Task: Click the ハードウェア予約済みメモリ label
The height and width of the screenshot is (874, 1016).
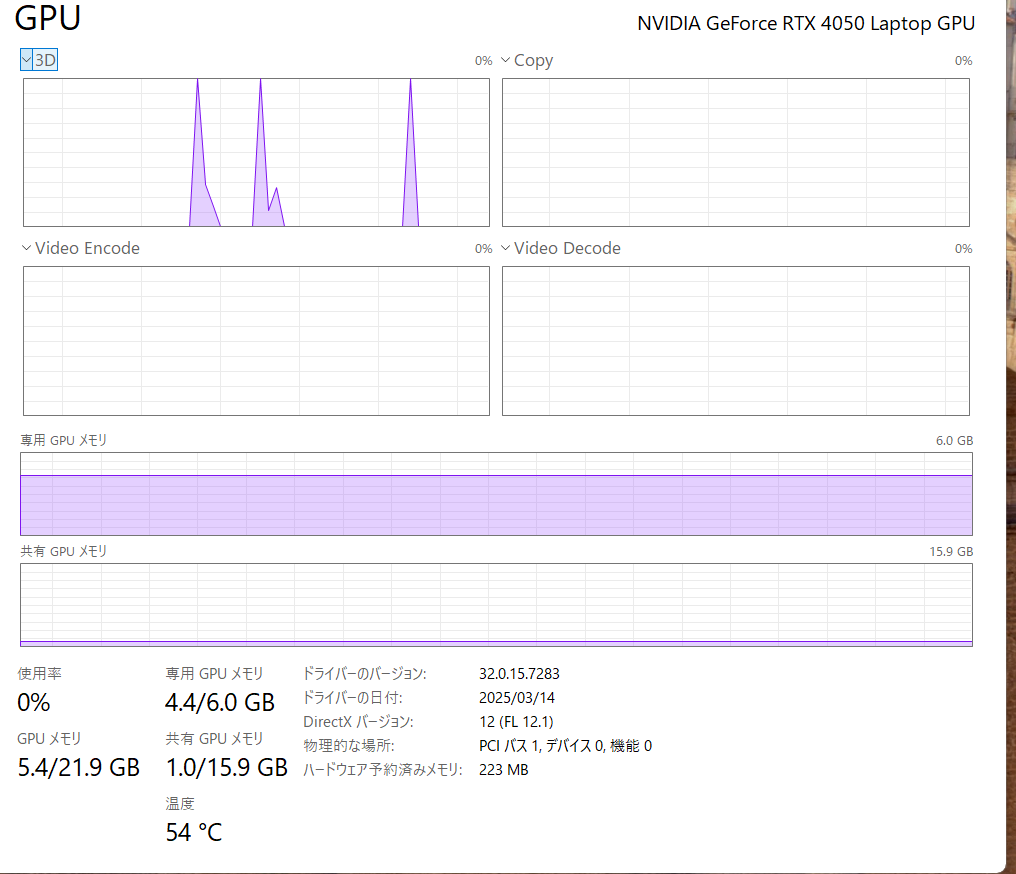Action: 382,770
